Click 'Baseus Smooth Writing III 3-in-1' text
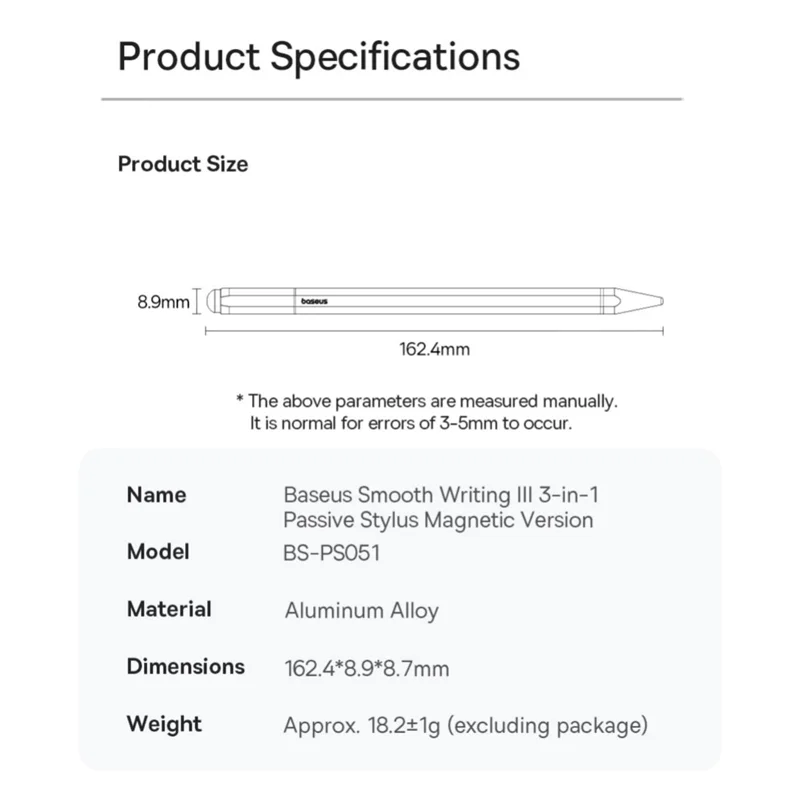Viewport: 800px width, 800px height. [441, 494]
